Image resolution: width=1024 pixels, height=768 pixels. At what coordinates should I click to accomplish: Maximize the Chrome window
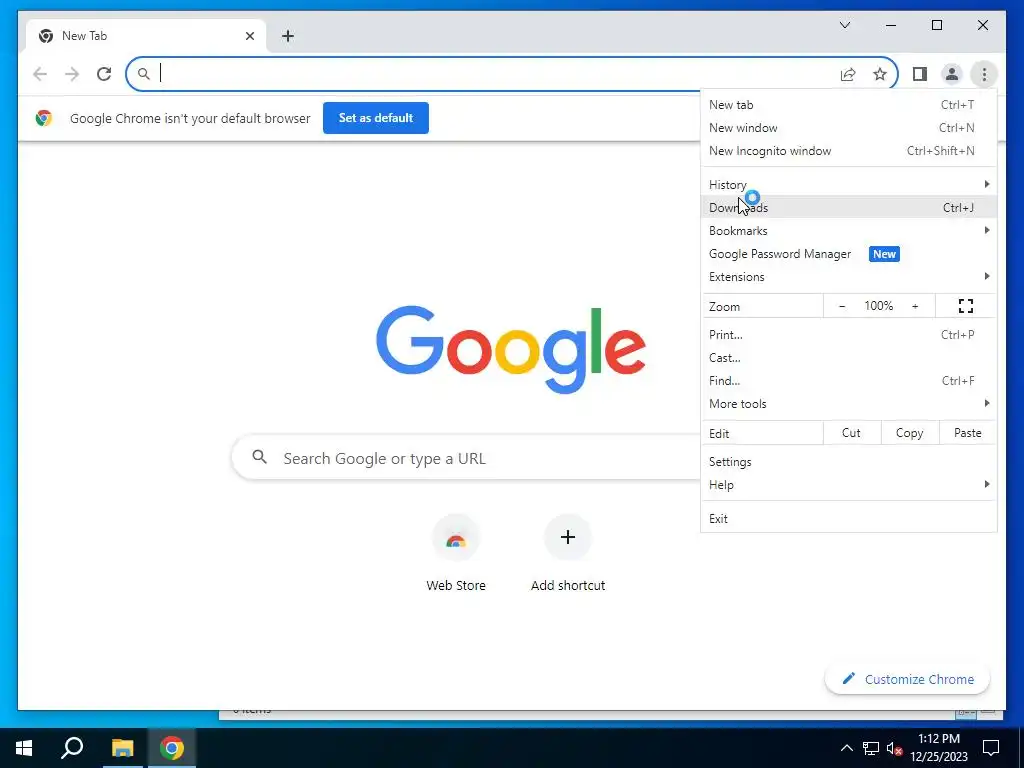pos(936,25)
